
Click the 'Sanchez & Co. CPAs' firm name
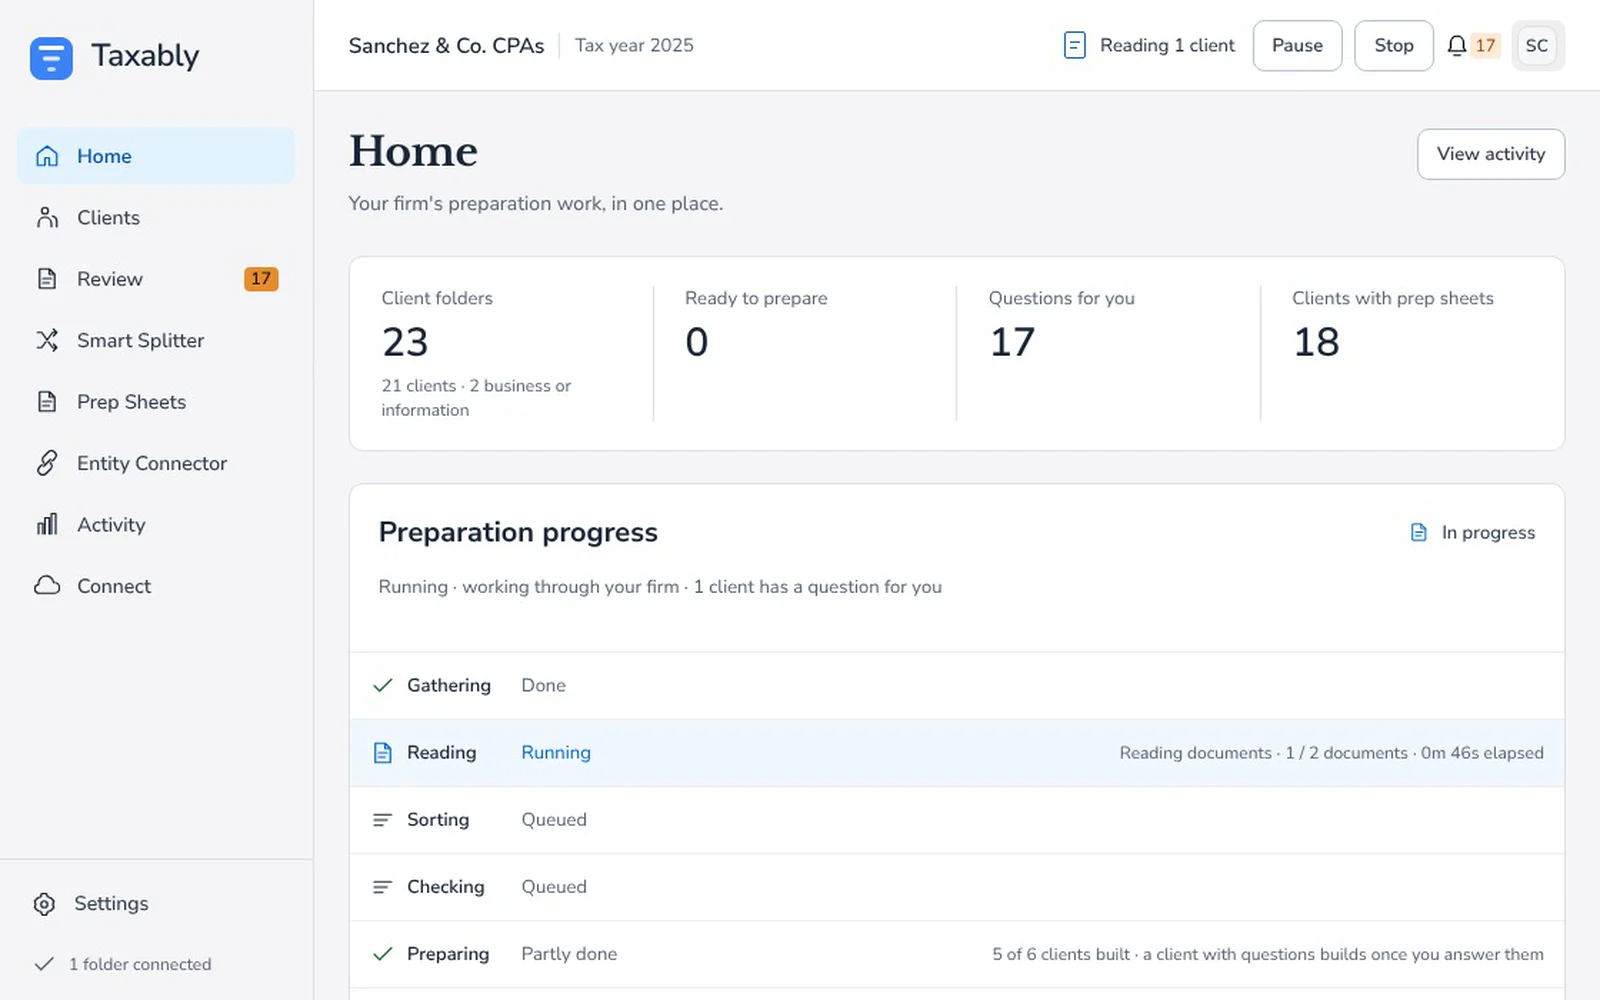(446, 46)
